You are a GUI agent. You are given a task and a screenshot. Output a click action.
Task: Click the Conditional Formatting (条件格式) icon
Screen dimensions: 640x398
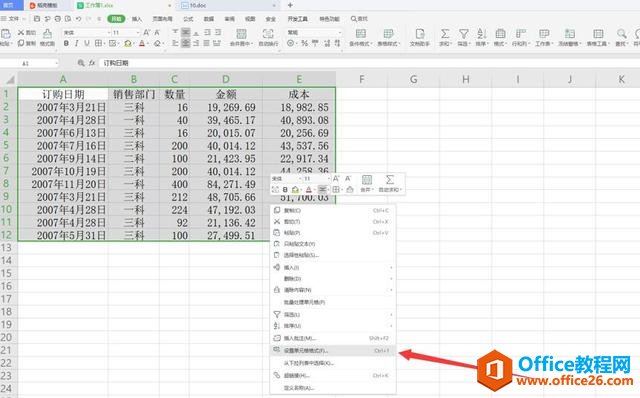(360, 33)
